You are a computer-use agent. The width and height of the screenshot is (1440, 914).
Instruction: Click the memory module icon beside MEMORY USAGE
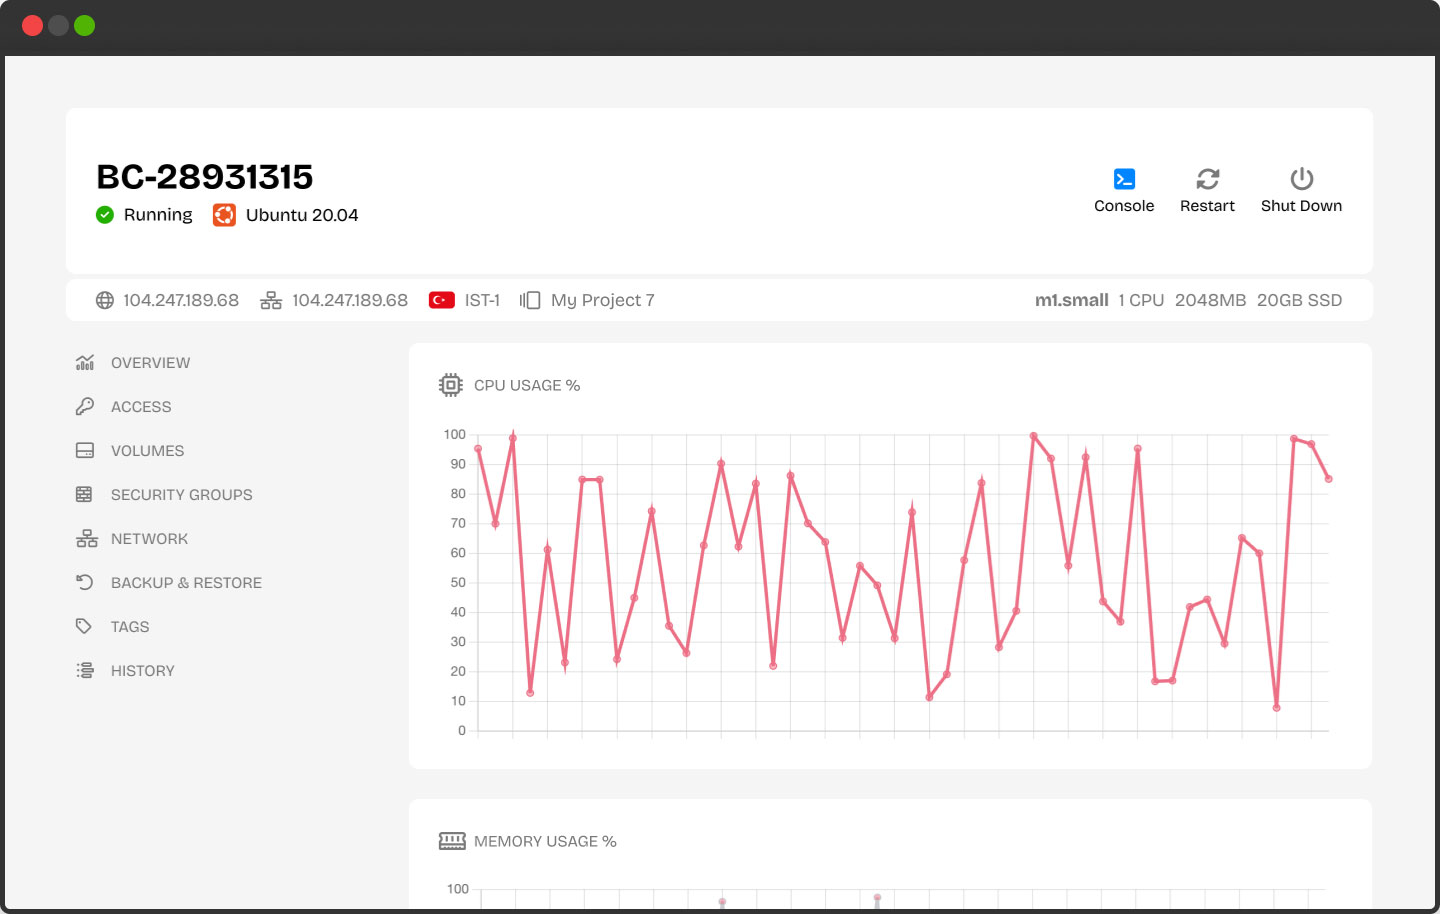pyautogui.click(x=453, y=840)
